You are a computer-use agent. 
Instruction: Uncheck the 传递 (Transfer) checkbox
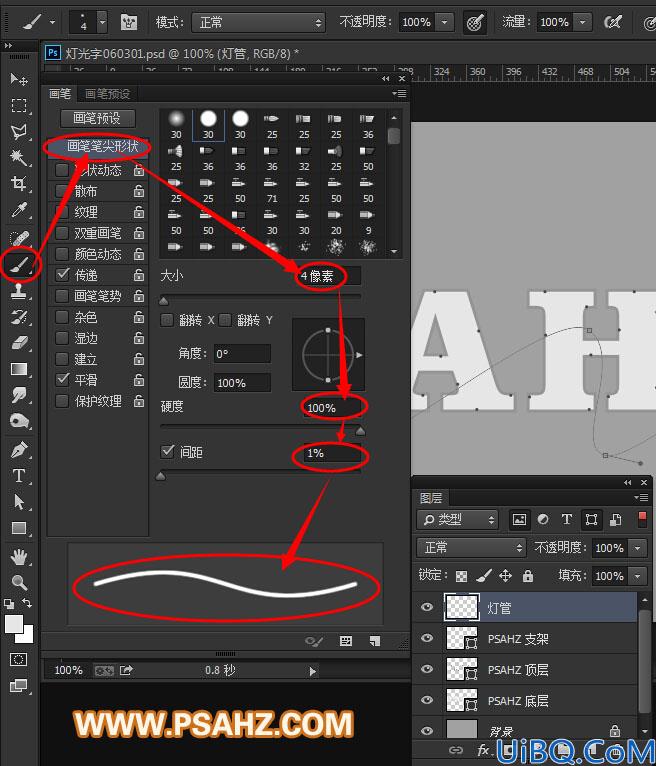[62, 275]
